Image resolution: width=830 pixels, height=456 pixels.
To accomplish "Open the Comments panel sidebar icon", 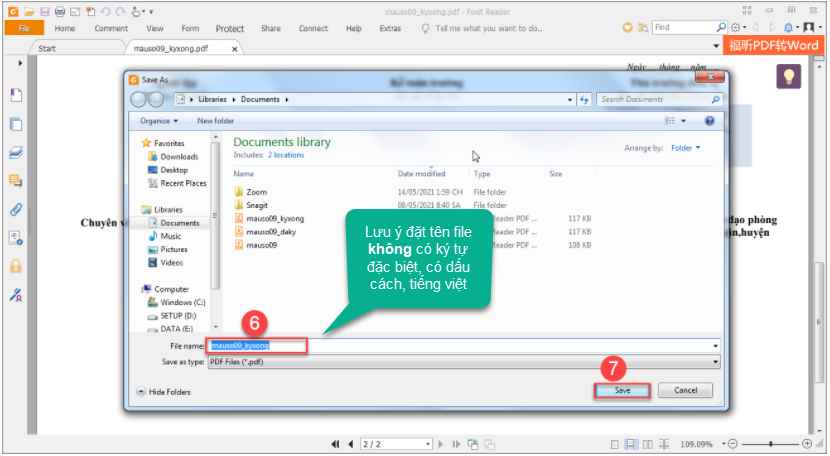I will 16,181.
